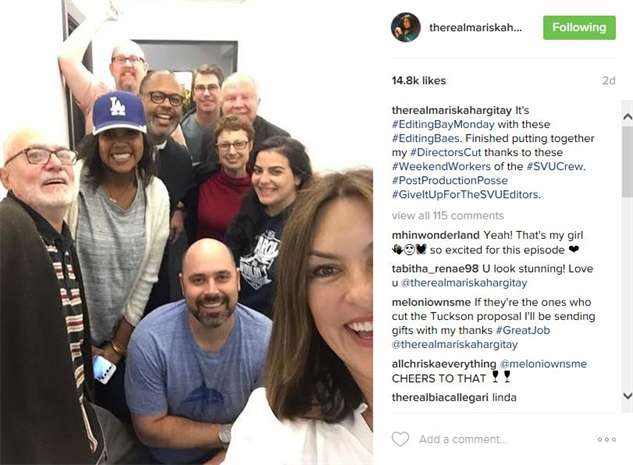Screen dimensions: 633x465
Task: Click the username in the header
Action: 476,27
